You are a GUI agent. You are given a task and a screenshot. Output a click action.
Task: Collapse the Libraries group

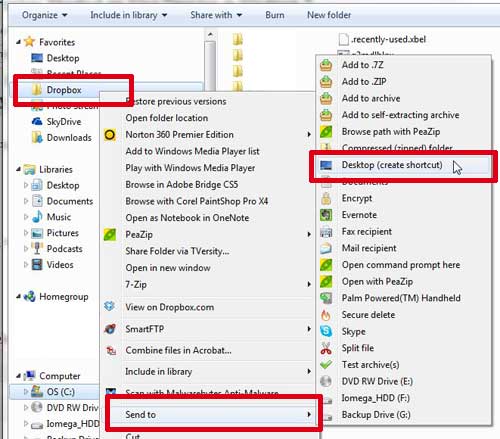[x=19, y=169]
